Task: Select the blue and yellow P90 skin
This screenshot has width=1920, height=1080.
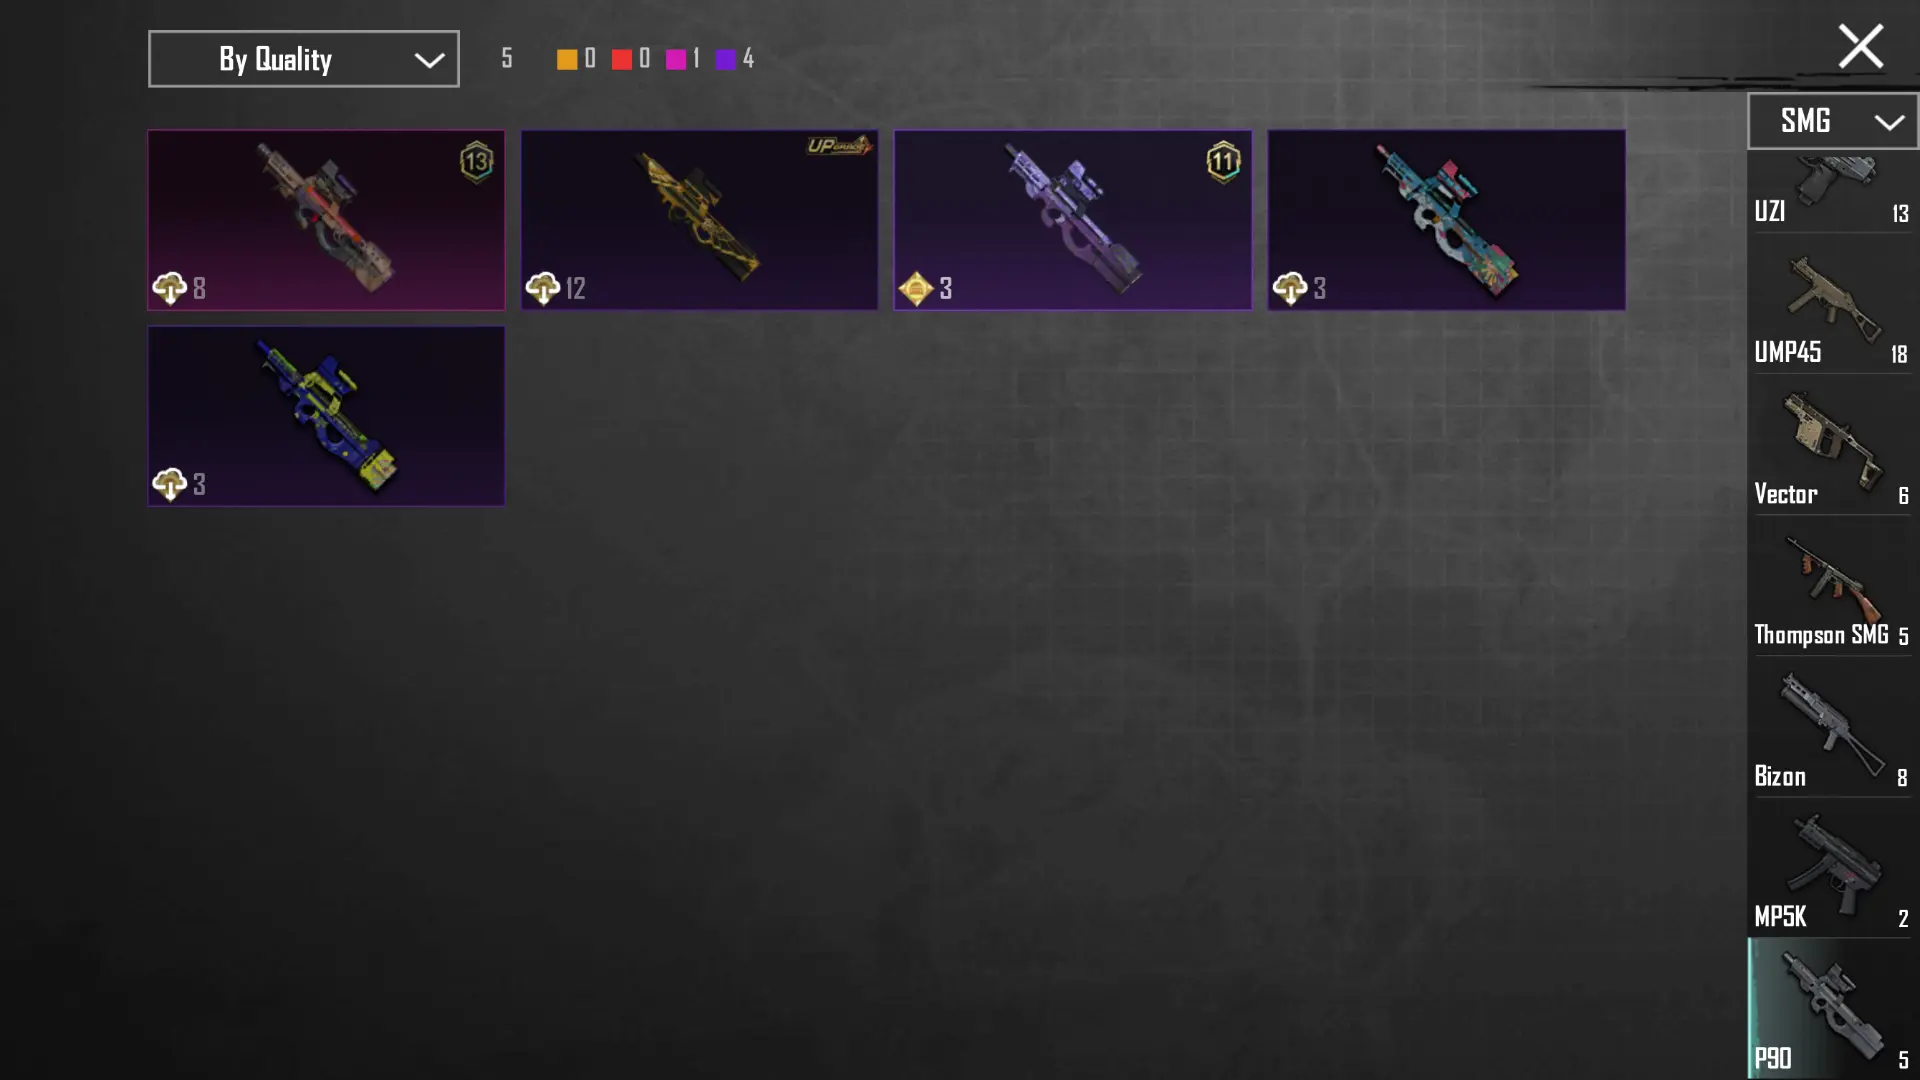Action: (x=326, y=416)
